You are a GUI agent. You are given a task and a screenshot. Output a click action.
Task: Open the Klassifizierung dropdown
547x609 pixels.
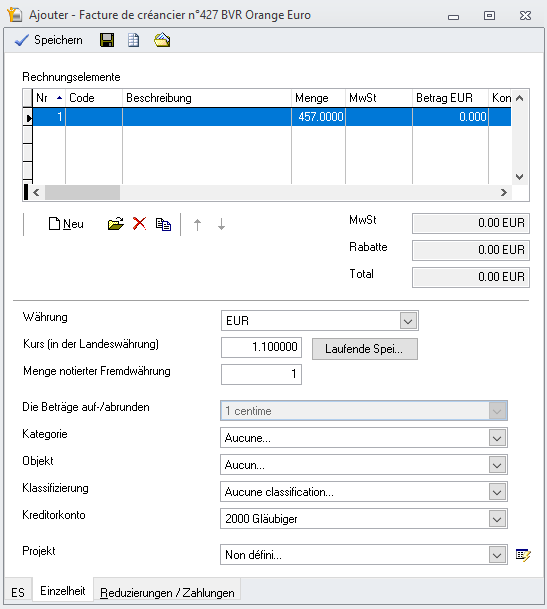[x=497, y=492]
